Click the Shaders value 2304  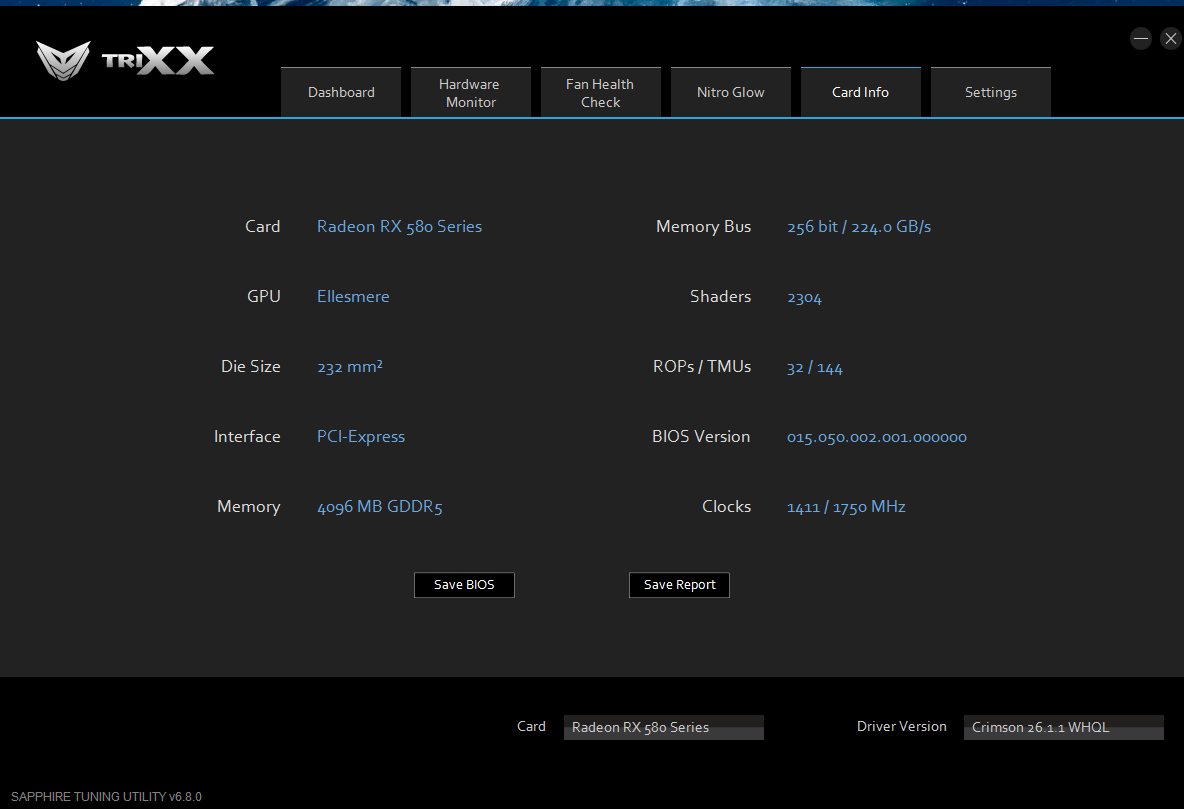[803, 298]
